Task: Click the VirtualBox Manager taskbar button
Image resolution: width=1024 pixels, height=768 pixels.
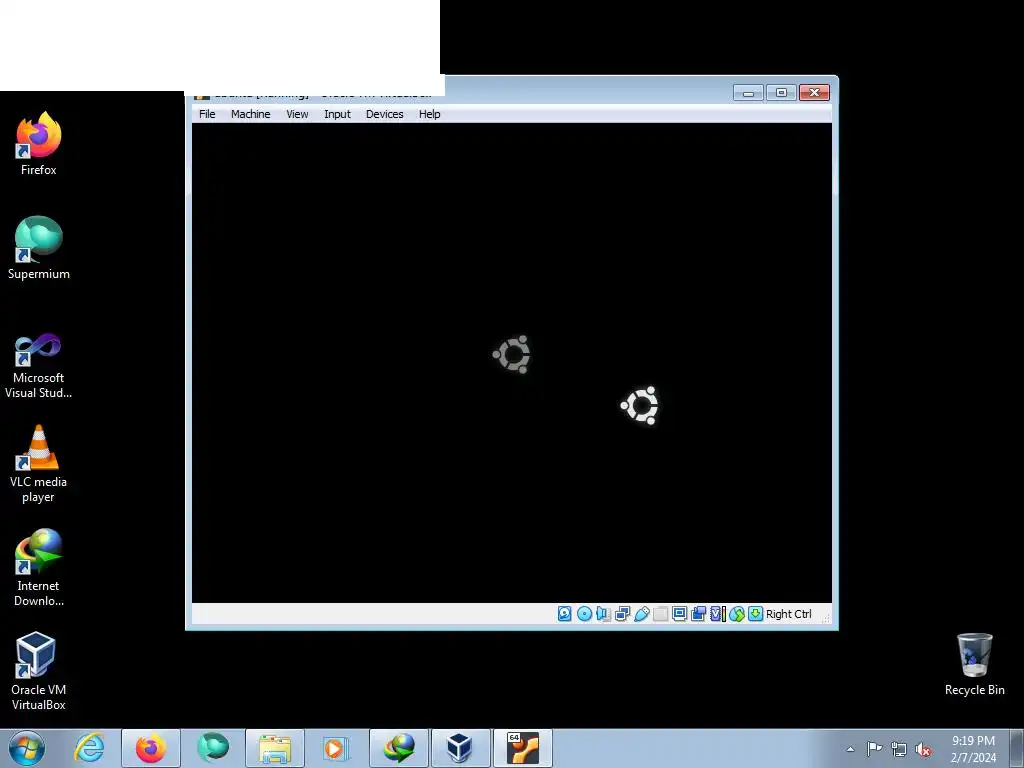Action: click(460, 748)
